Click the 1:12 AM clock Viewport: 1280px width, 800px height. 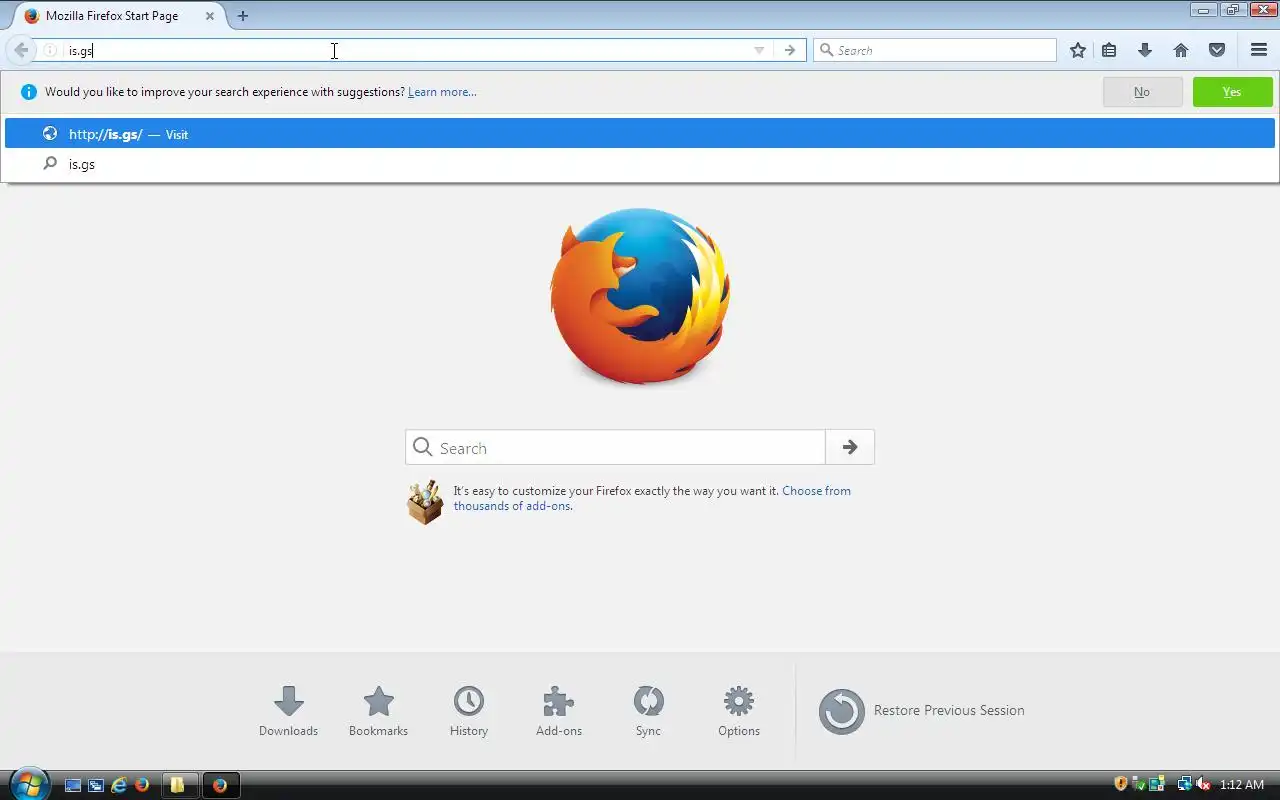coord(1242,785)
